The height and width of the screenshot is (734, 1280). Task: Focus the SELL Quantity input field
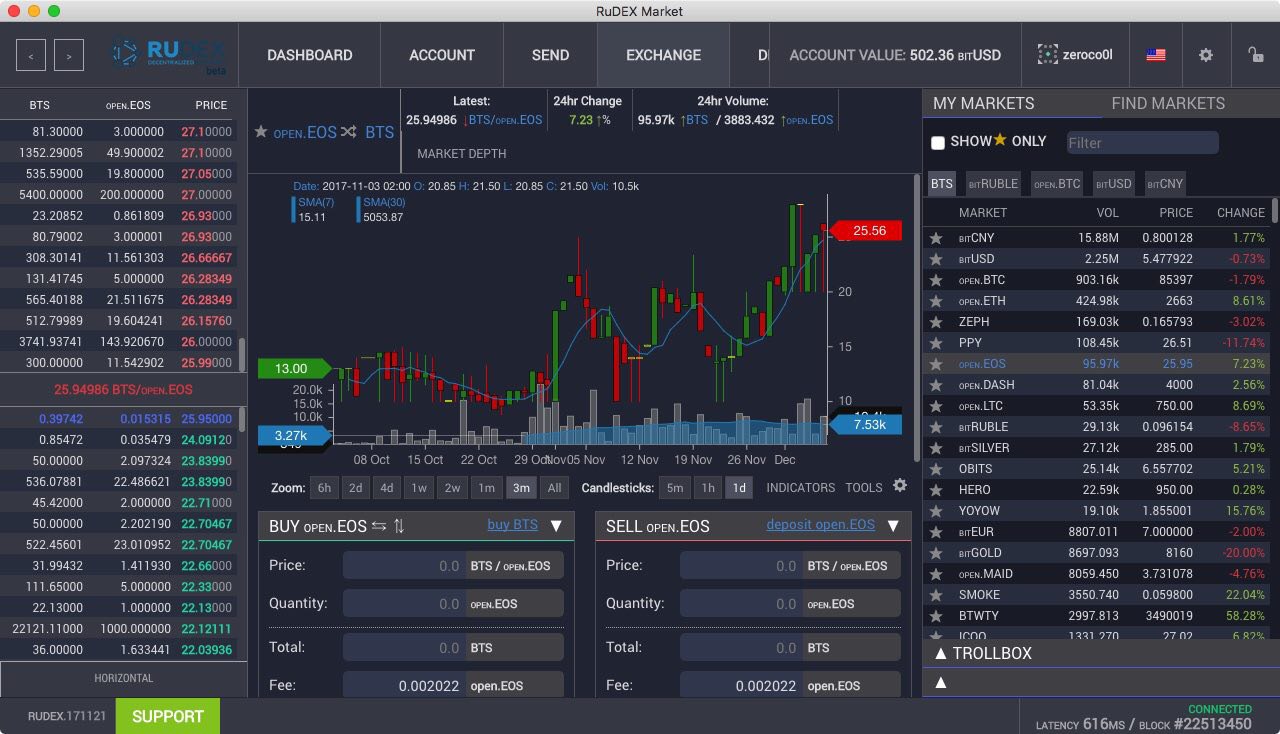[x=740, y=603]
